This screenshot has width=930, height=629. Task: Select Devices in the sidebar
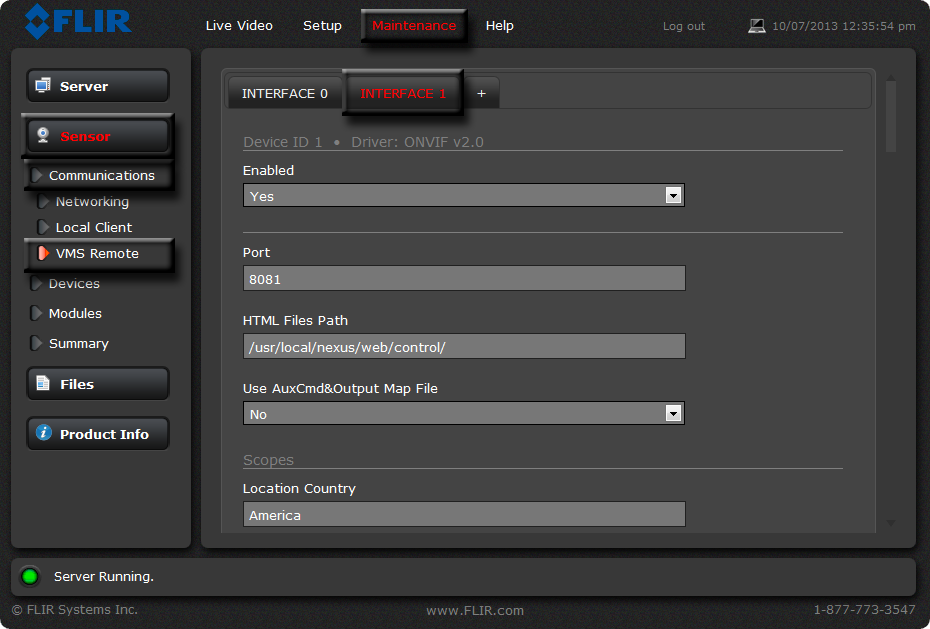(73, 283)
